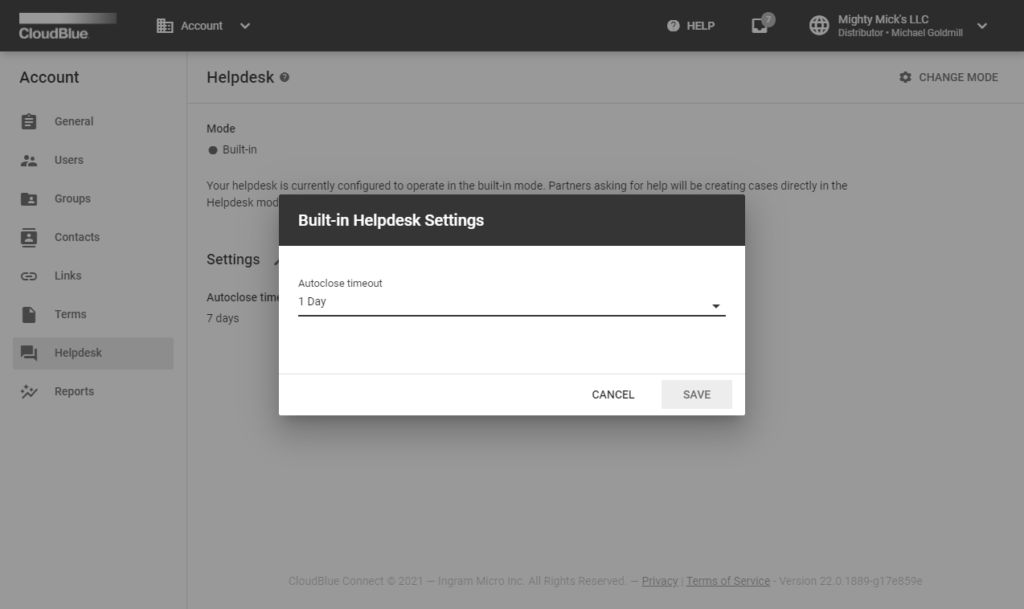Click the Links chain icon
The height and width of the screenshot is (609, 1024).
[31, 275]
